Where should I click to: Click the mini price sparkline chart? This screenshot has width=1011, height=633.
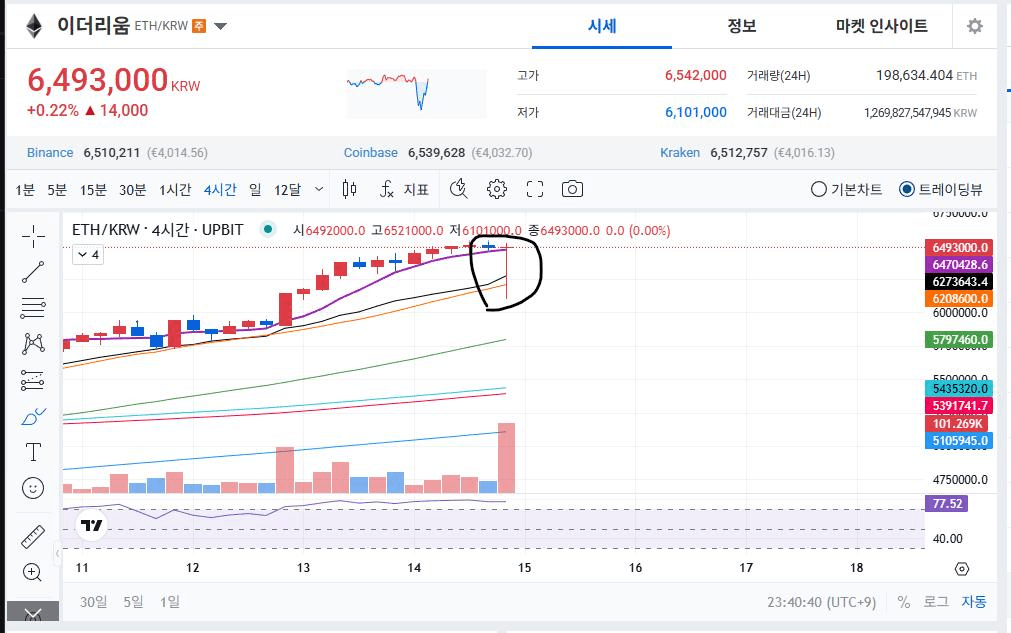click(x=417, y=93)
